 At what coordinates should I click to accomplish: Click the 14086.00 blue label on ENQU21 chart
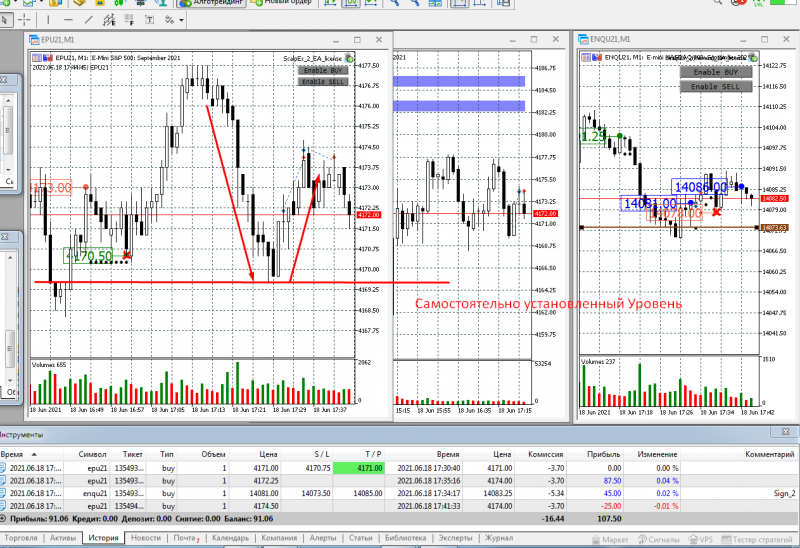click(x=699, y=187)
